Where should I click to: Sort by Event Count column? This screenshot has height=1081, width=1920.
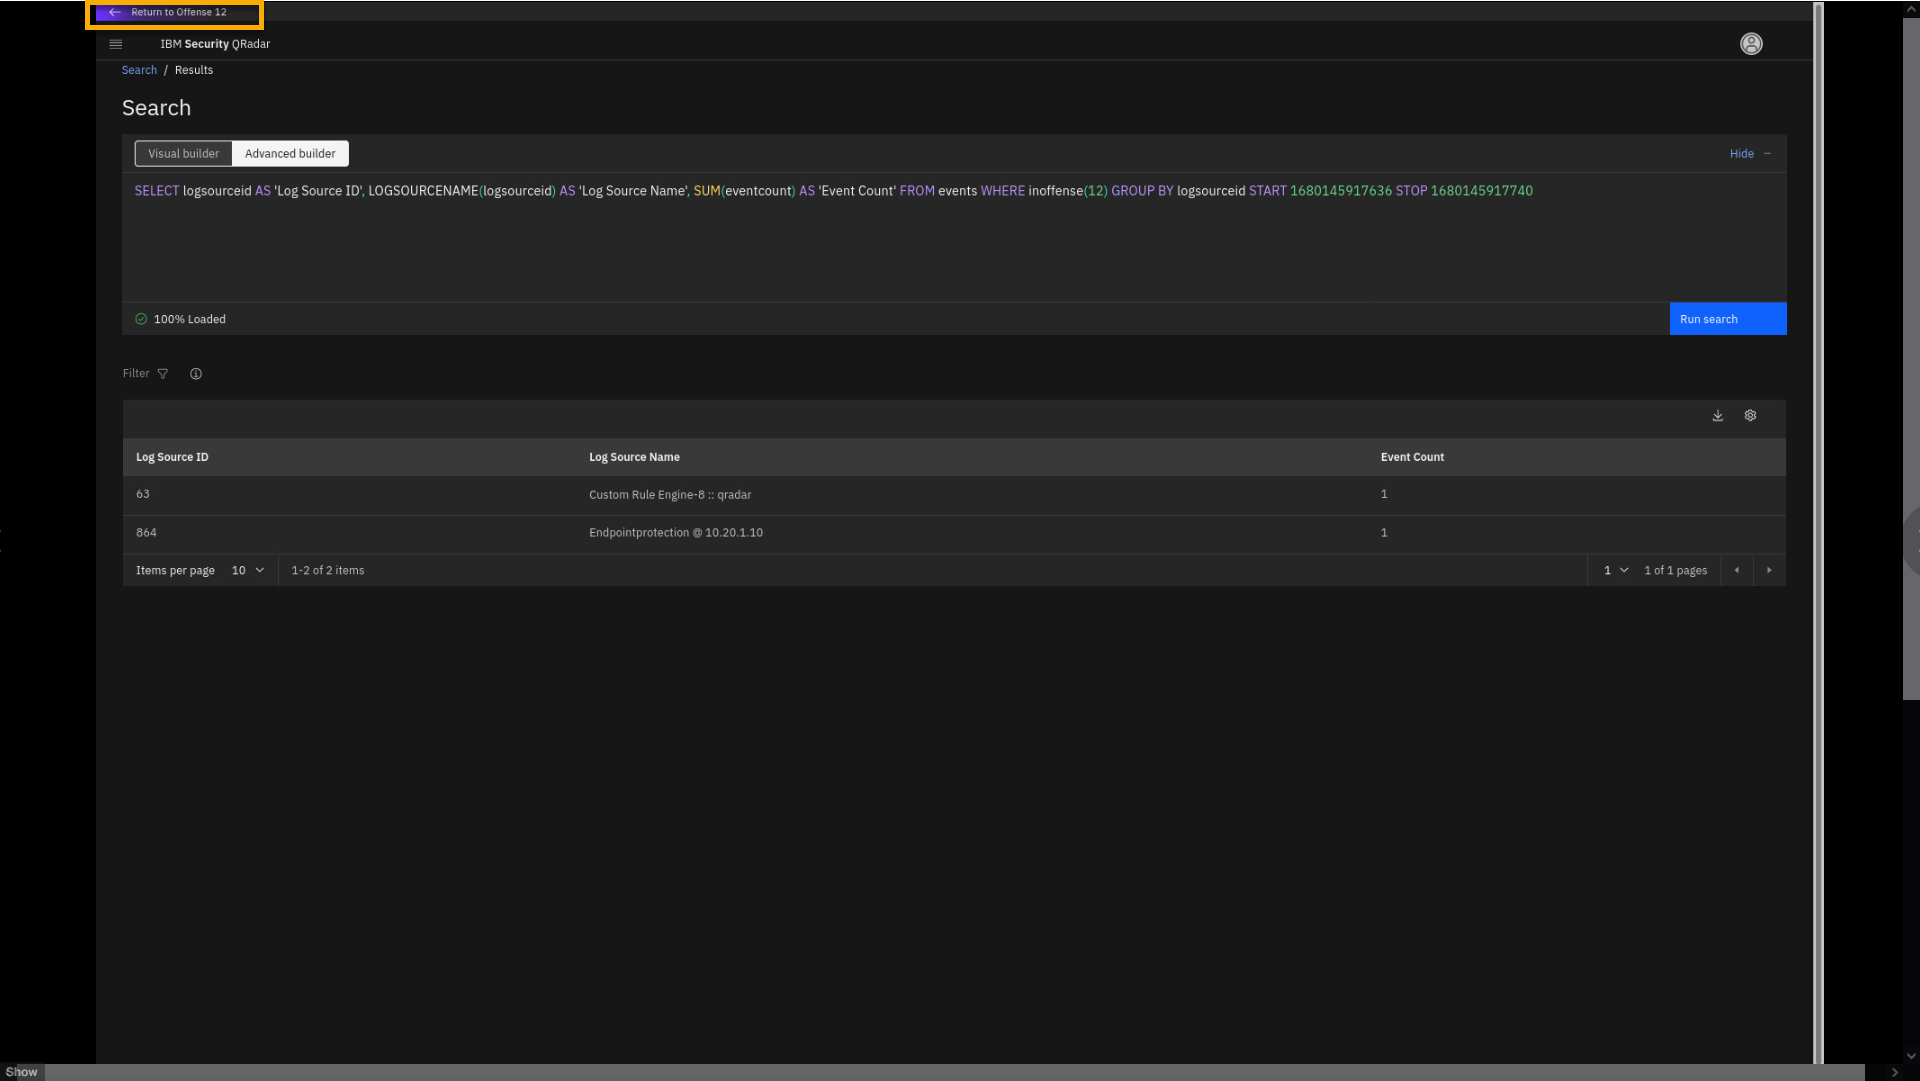click(x=1412, y=457)
